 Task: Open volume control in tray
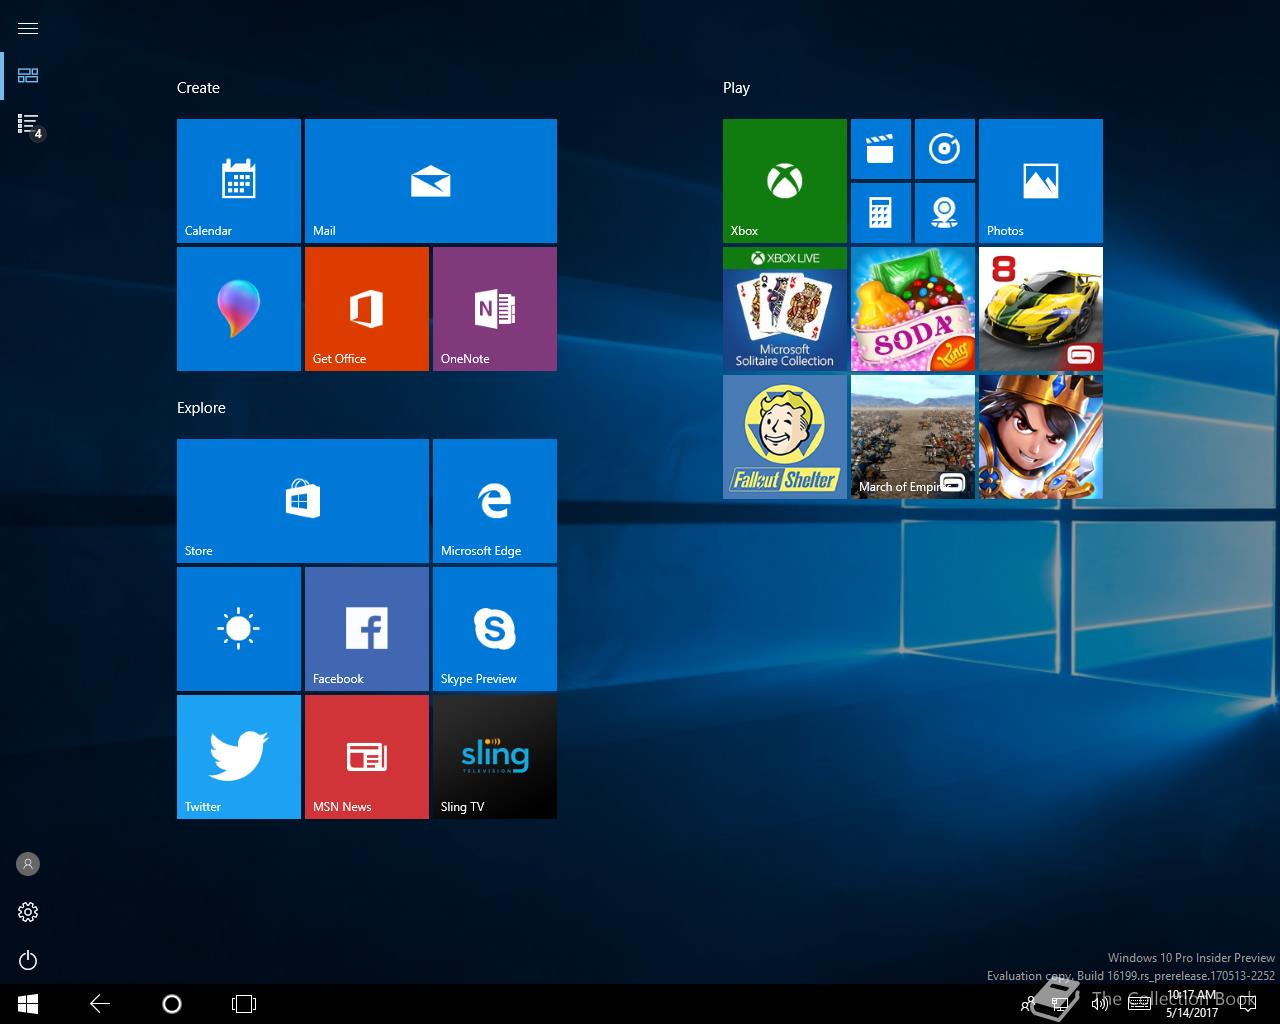pyautogui.click(x=1100, y=1004)
